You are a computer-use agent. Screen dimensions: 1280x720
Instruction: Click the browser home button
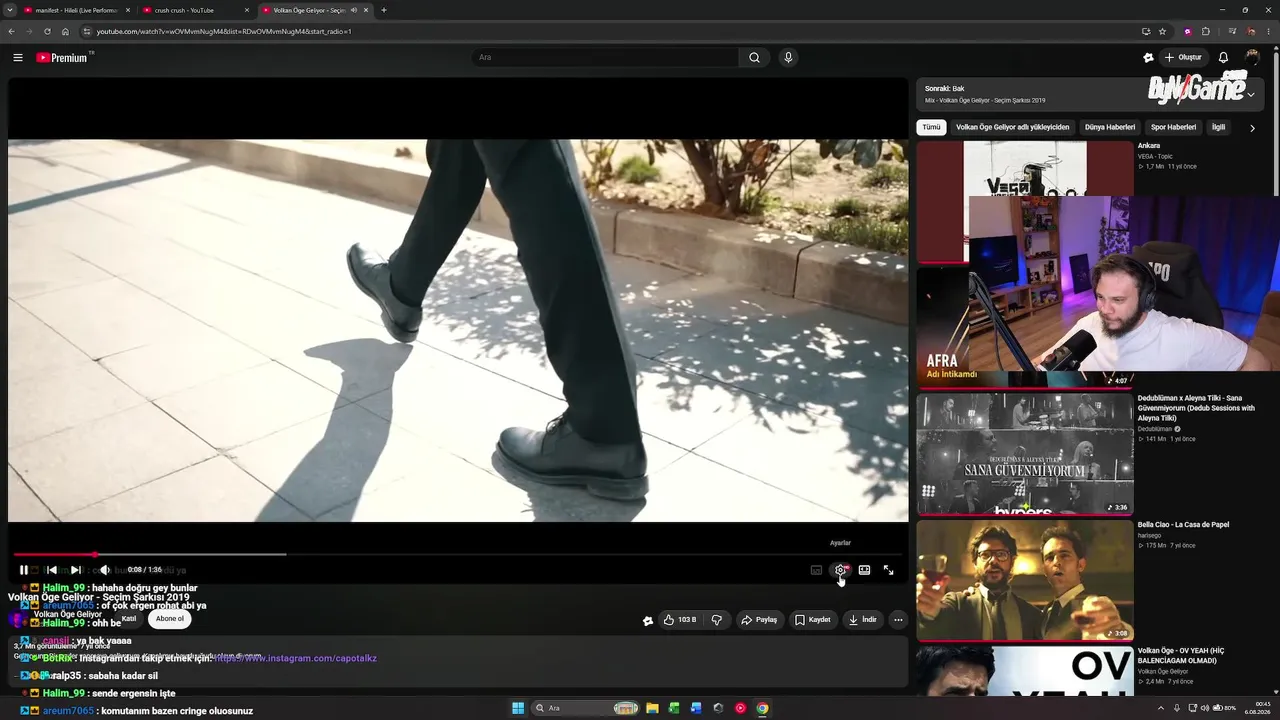[65, 31]
